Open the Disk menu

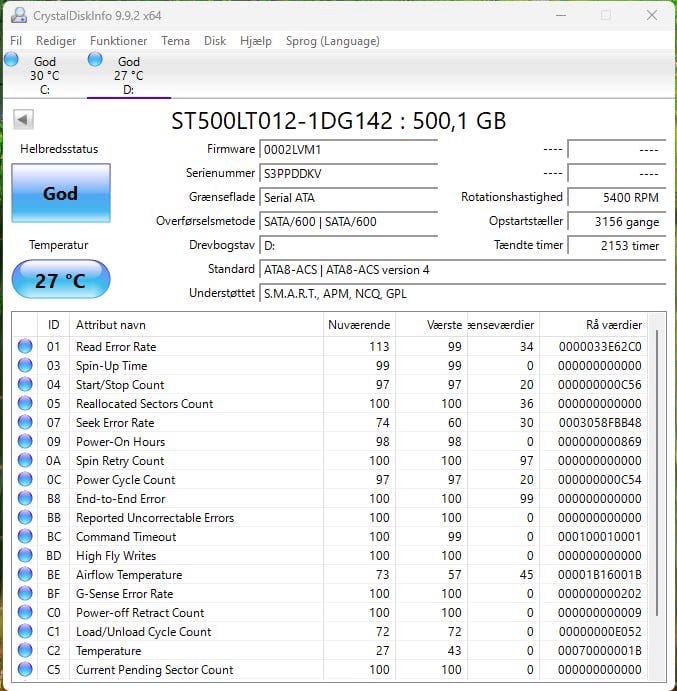pos(215,41)
